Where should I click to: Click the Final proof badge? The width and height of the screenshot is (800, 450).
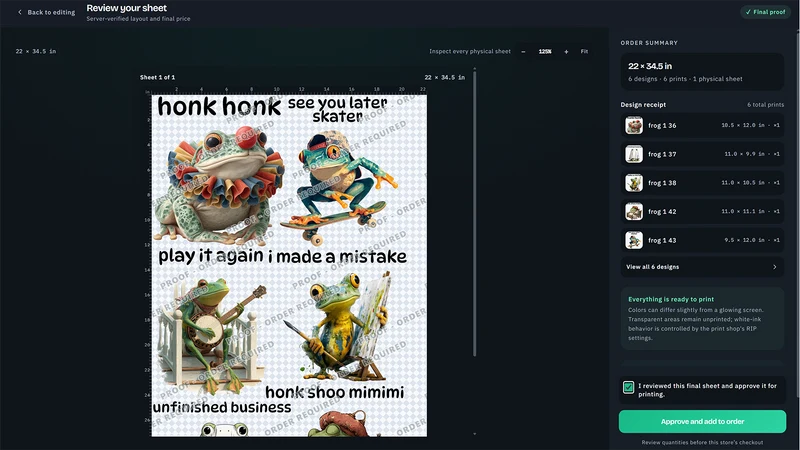765,12
